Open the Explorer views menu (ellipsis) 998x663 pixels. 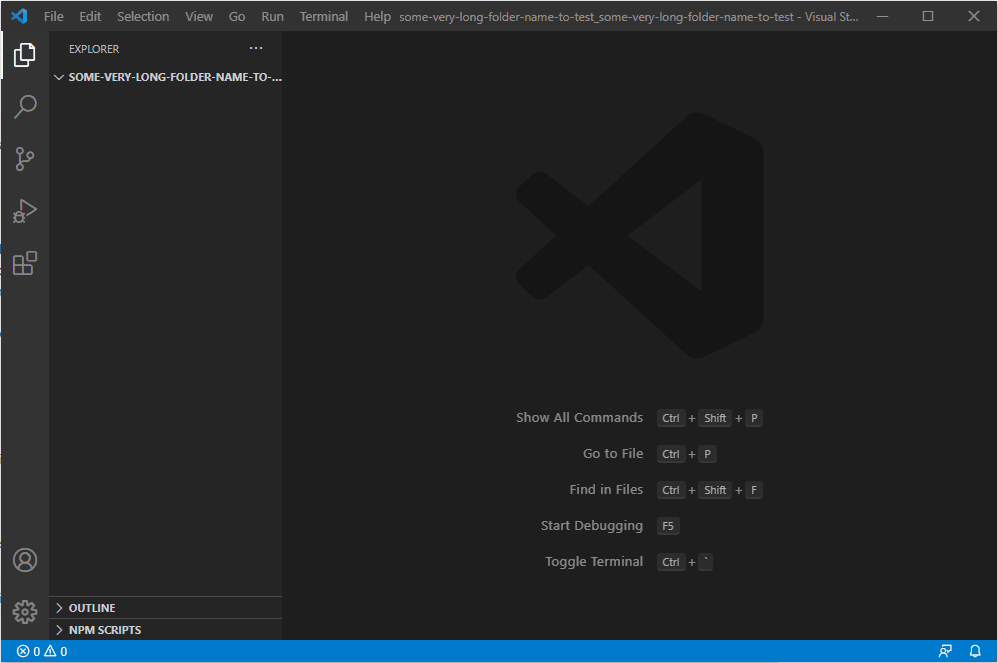[255, 48]
